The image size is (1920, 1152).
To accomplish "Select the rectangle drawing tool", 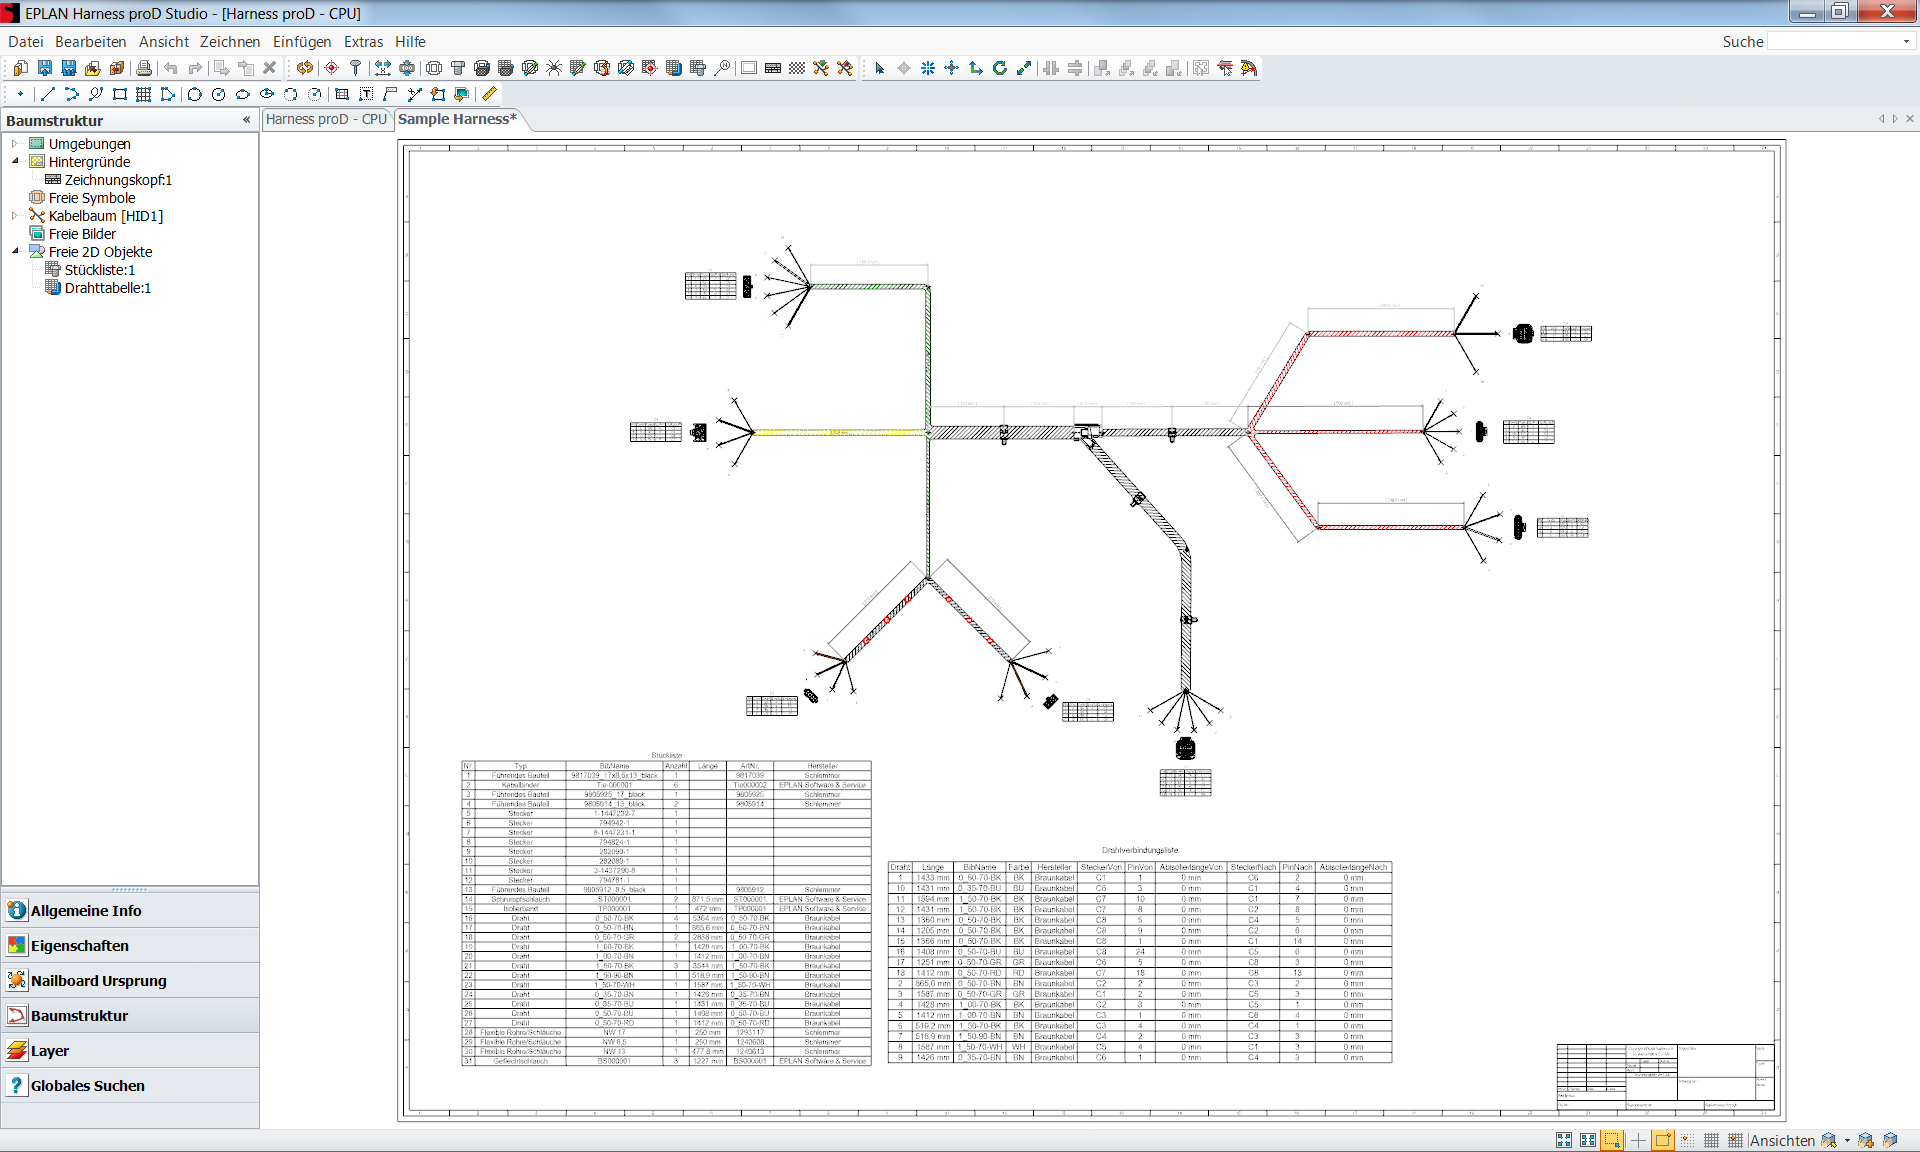I will 120,94.
